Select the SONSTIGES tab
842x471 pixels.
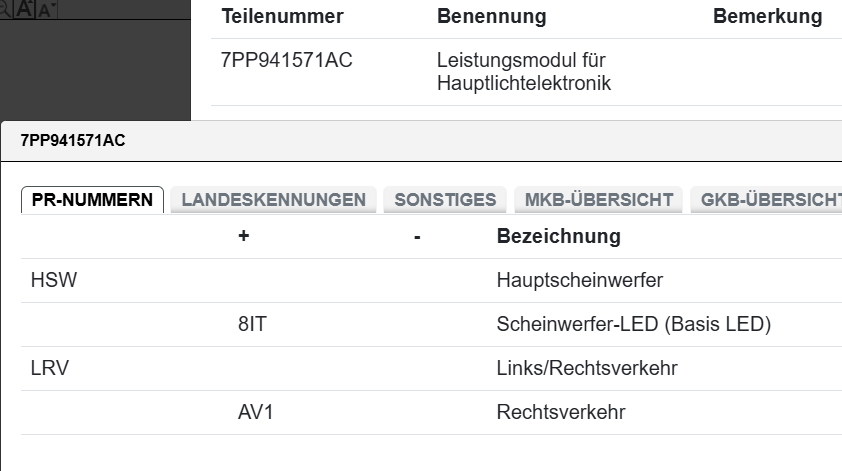pos(445,200)
